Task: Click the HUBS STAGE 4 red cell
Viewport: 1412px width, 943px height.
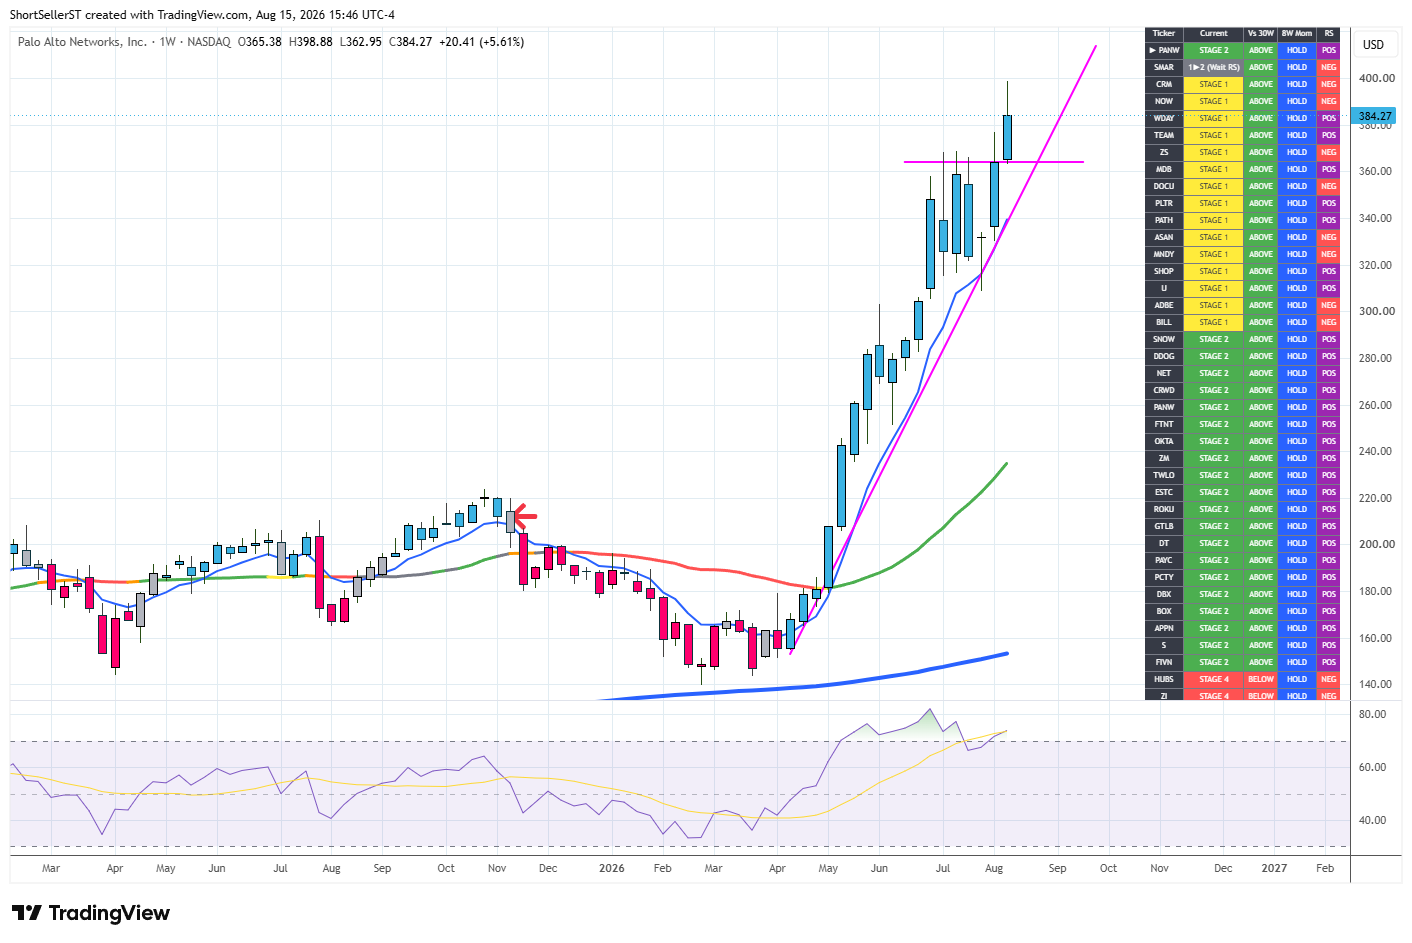Action: (1214, 679)
